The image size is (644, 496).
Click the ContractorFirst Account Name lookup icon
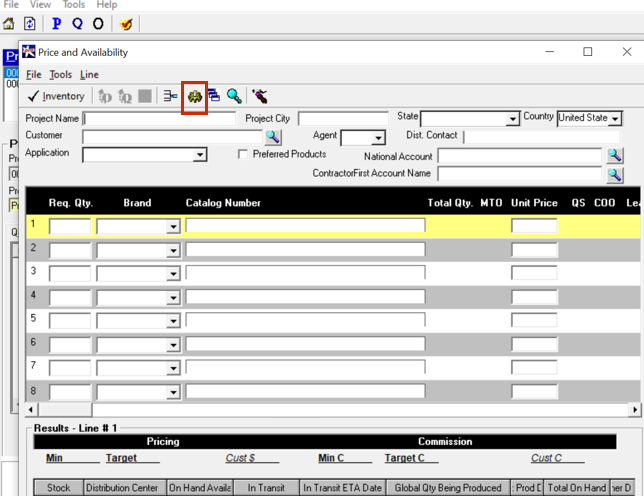[x=615, y=175]
